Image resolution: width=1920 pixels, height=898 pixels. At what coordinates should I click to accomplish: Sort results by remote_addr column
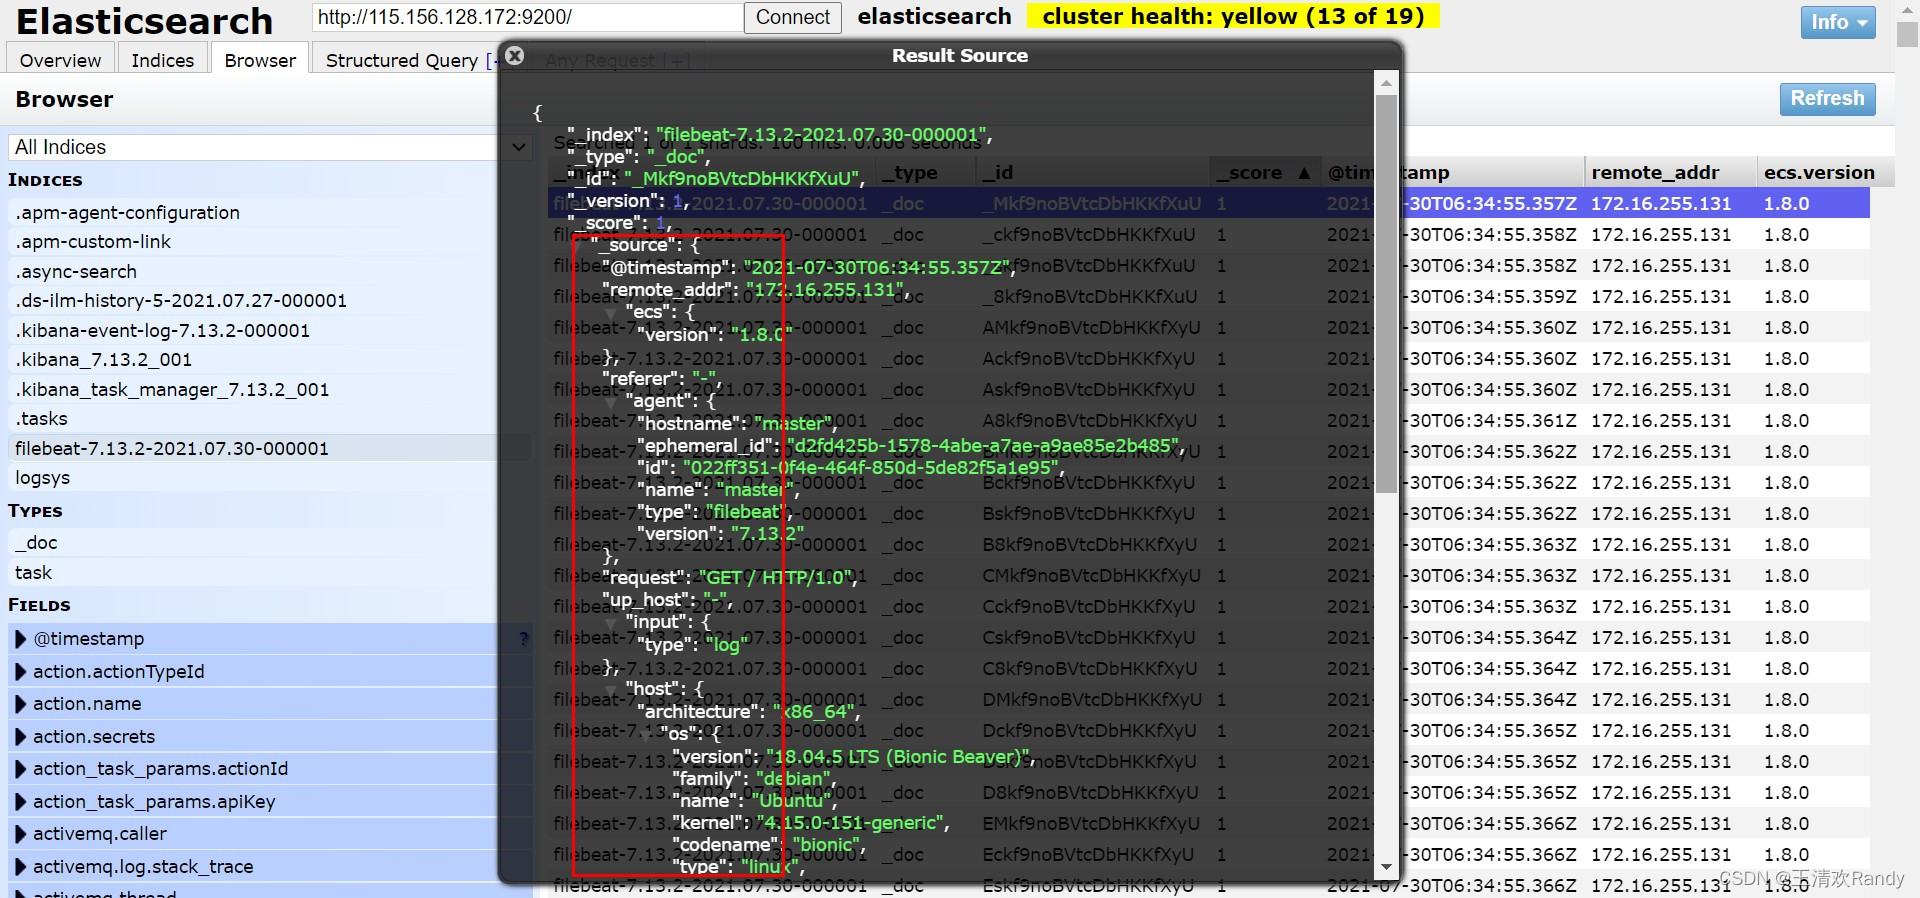[1670, 172]
